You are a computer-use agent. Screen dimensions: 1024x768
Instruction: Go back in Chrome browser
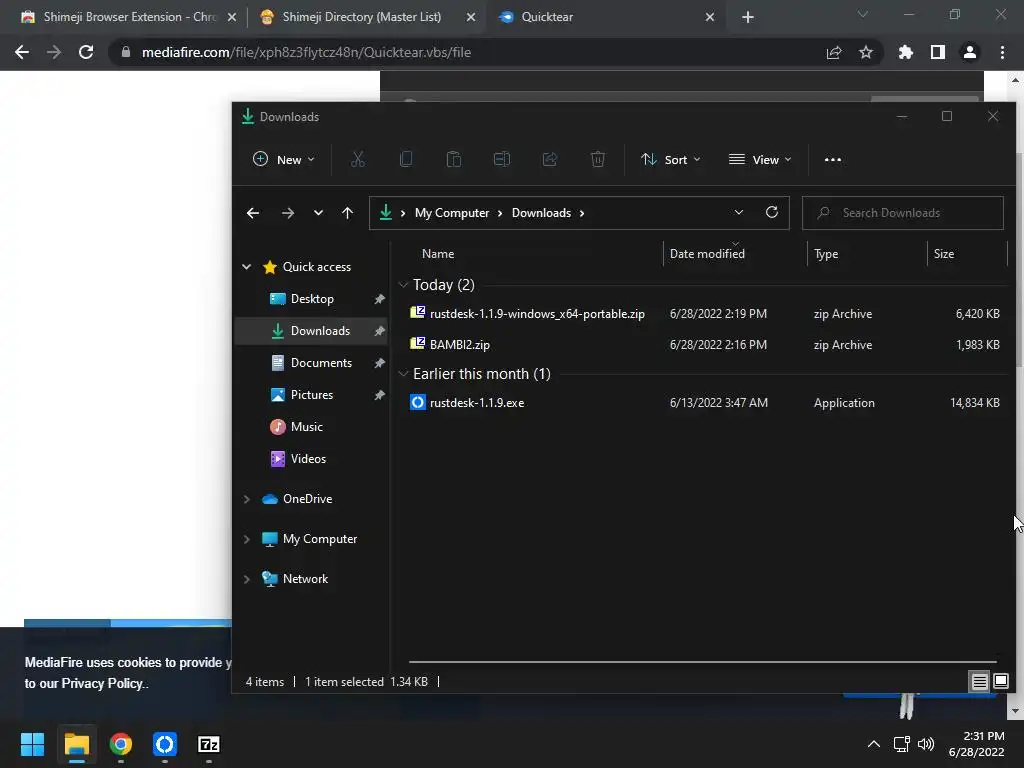[22, 52]
